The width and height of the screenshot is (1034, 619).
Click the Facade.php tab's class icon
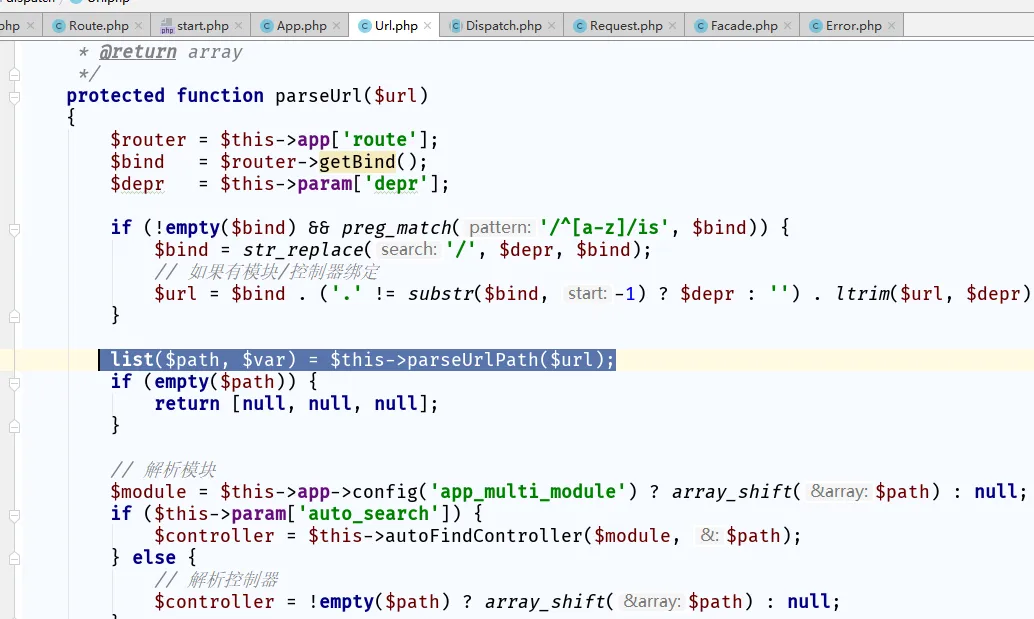coord(699,25)
